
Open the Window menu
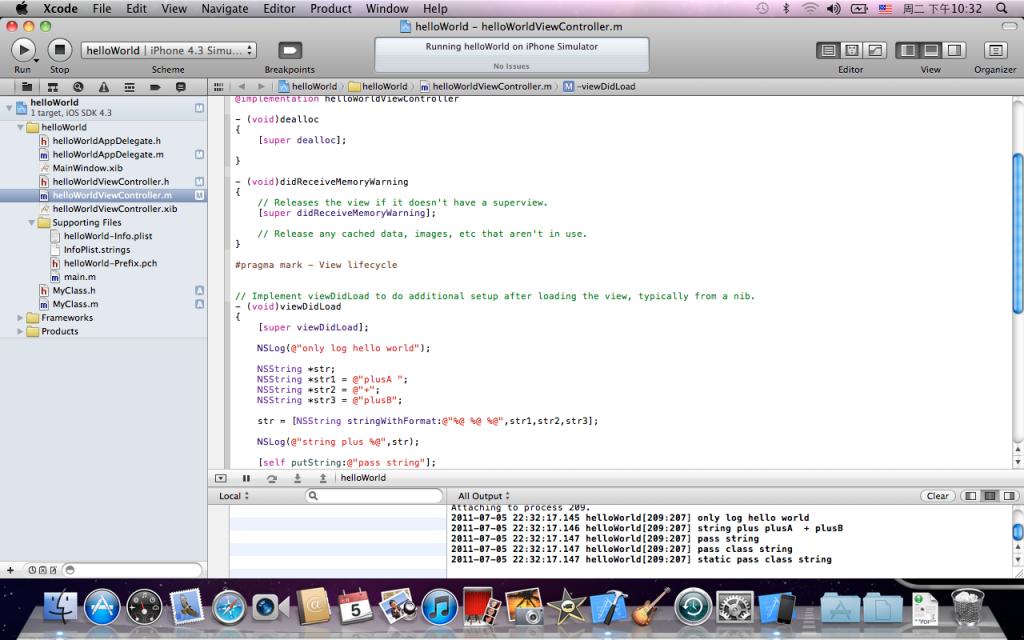pos(387,8)
